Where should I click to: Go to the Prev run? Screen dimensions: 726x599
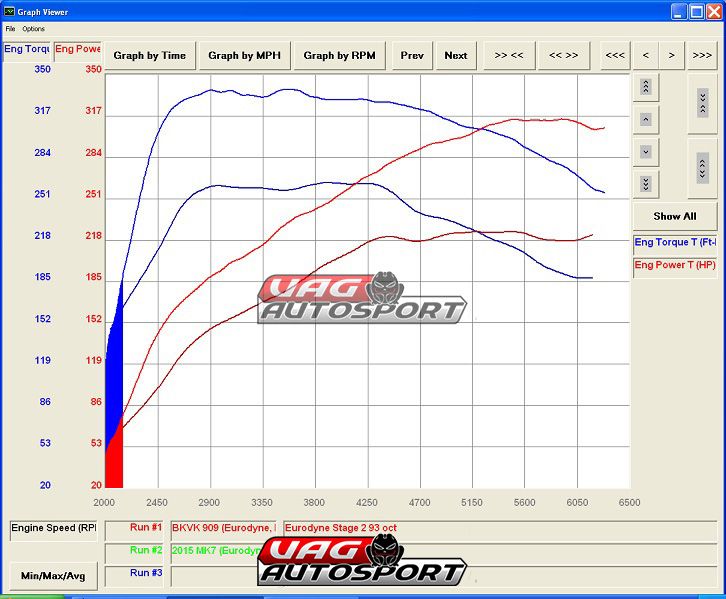pos(412,56)
